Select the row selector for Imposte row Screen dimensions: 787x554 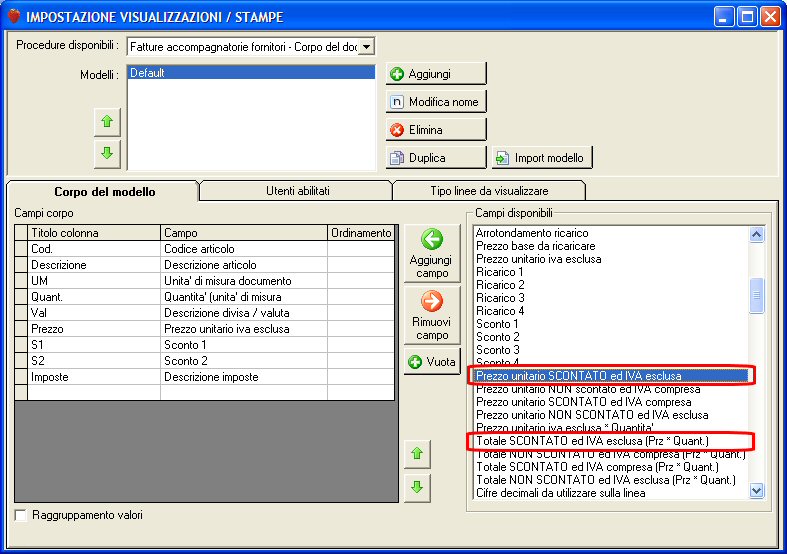[21, 377]
